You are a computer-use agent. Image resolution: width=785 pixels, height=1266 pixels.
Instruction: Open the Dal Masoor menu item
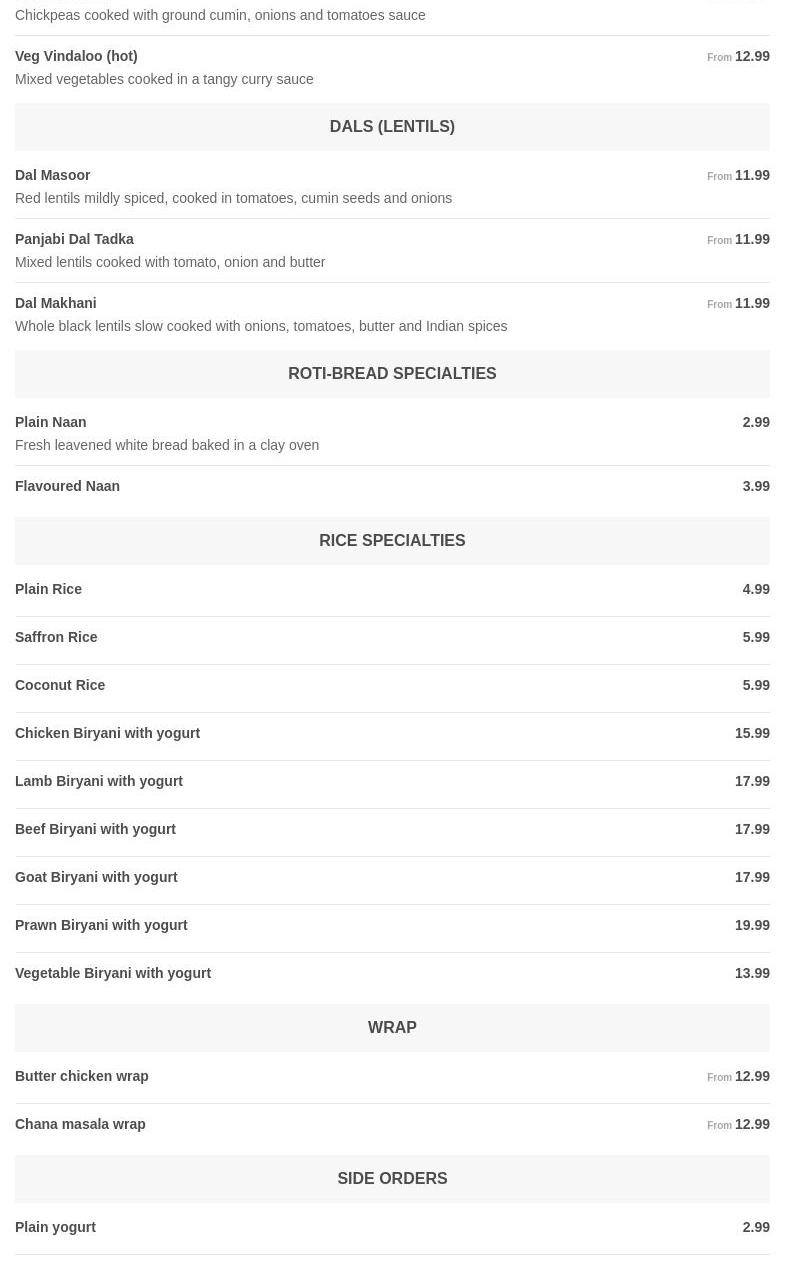tap(53, 176)
